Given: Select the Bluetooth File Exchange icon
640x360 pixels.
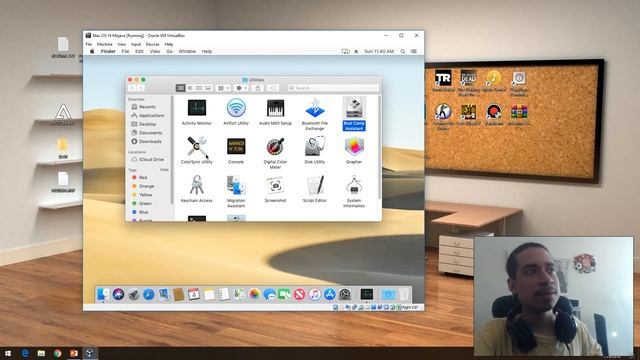Looking at the screenshot, I should [315, 108].
